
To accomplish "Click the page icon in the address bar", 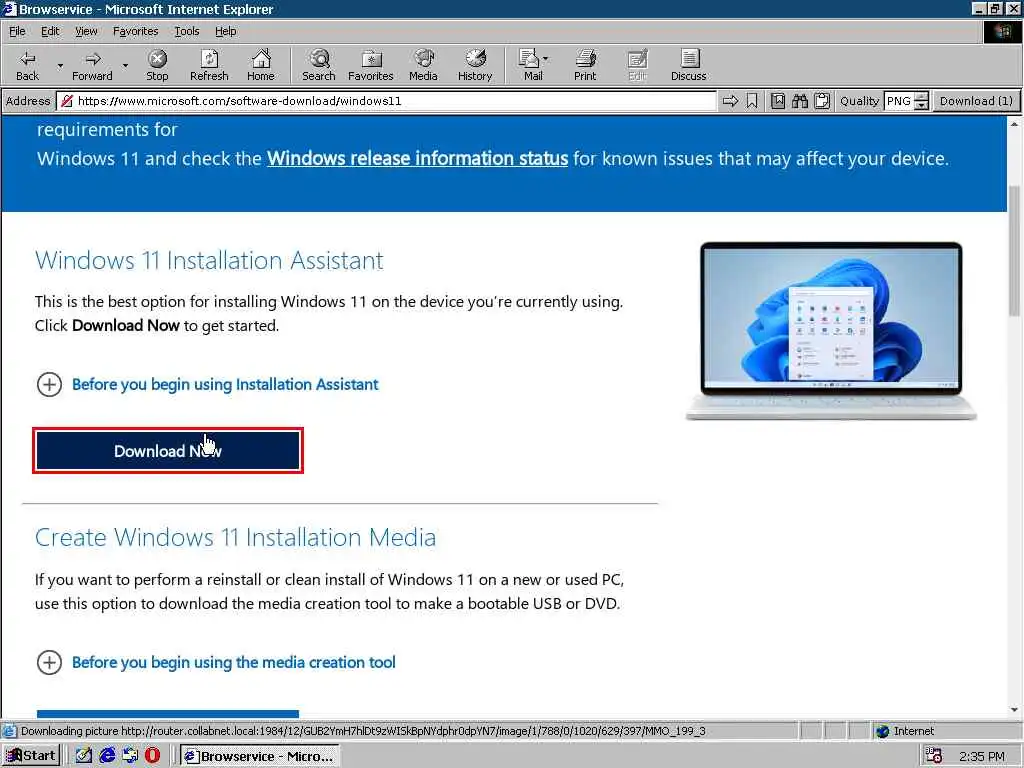I will click(x=67, y=101).
